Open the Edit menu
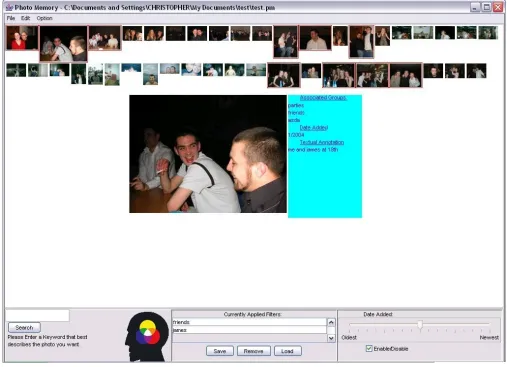This screenshot has width=507, height=367. point(25,18)
